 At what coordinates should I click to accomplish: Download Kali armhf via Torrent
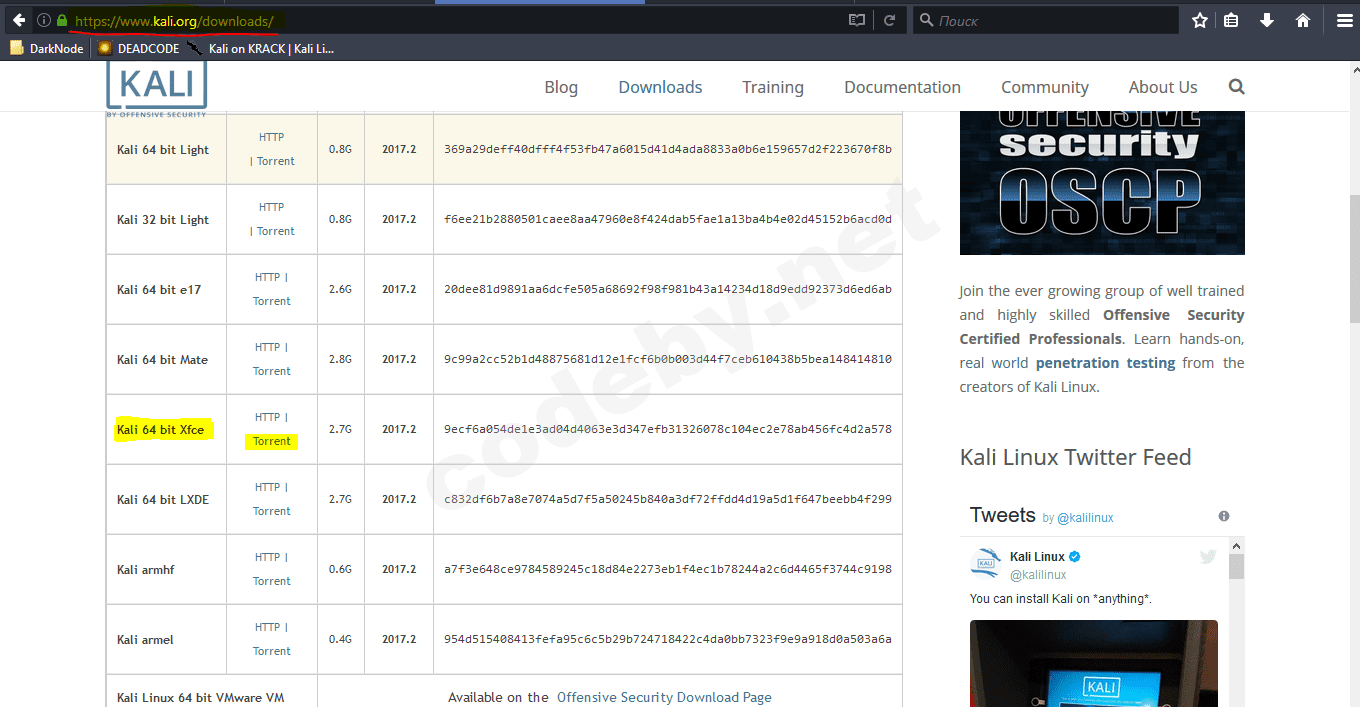pyautogui.click(x=272, y=581)
